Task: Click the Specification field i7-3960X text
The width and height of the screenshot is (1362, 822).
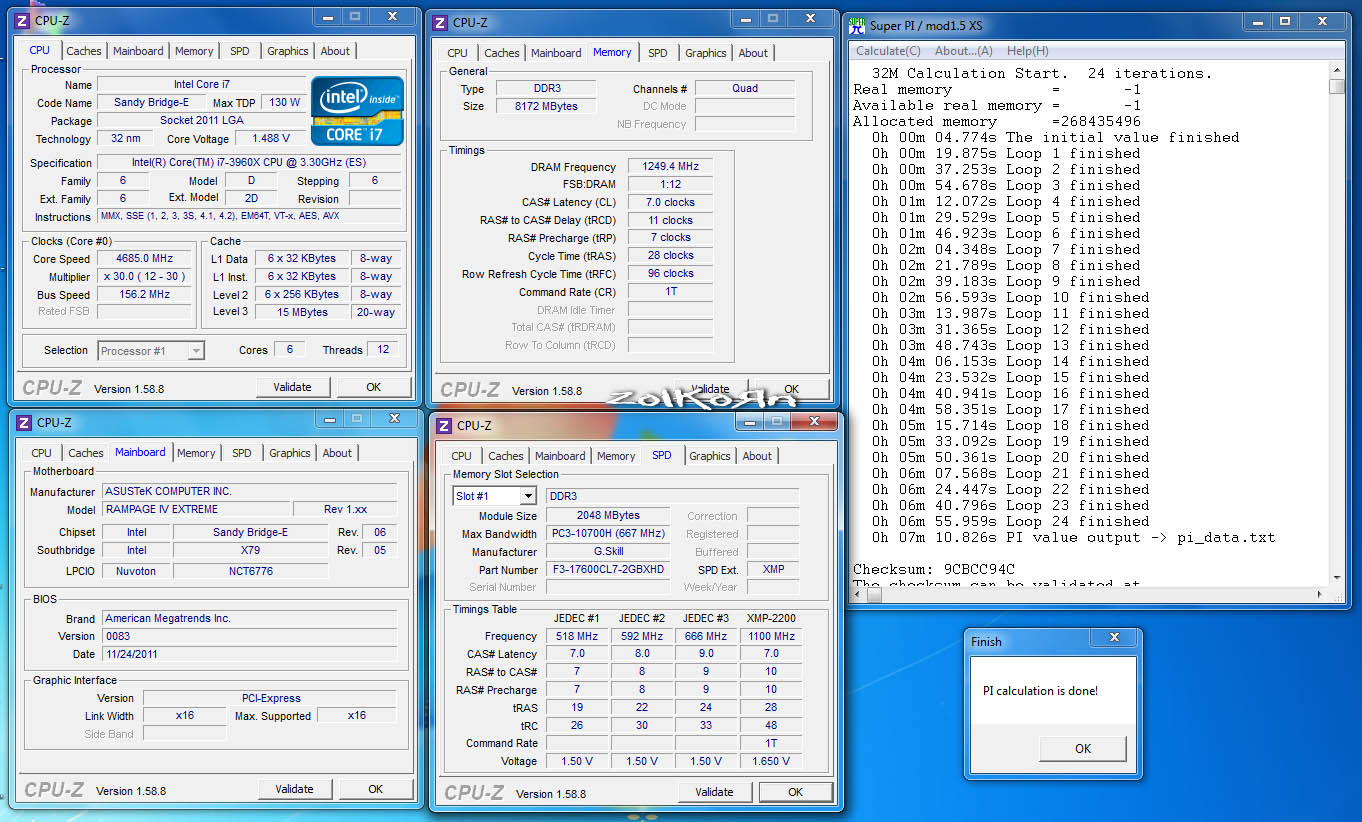Action: [x=250, y=163]
